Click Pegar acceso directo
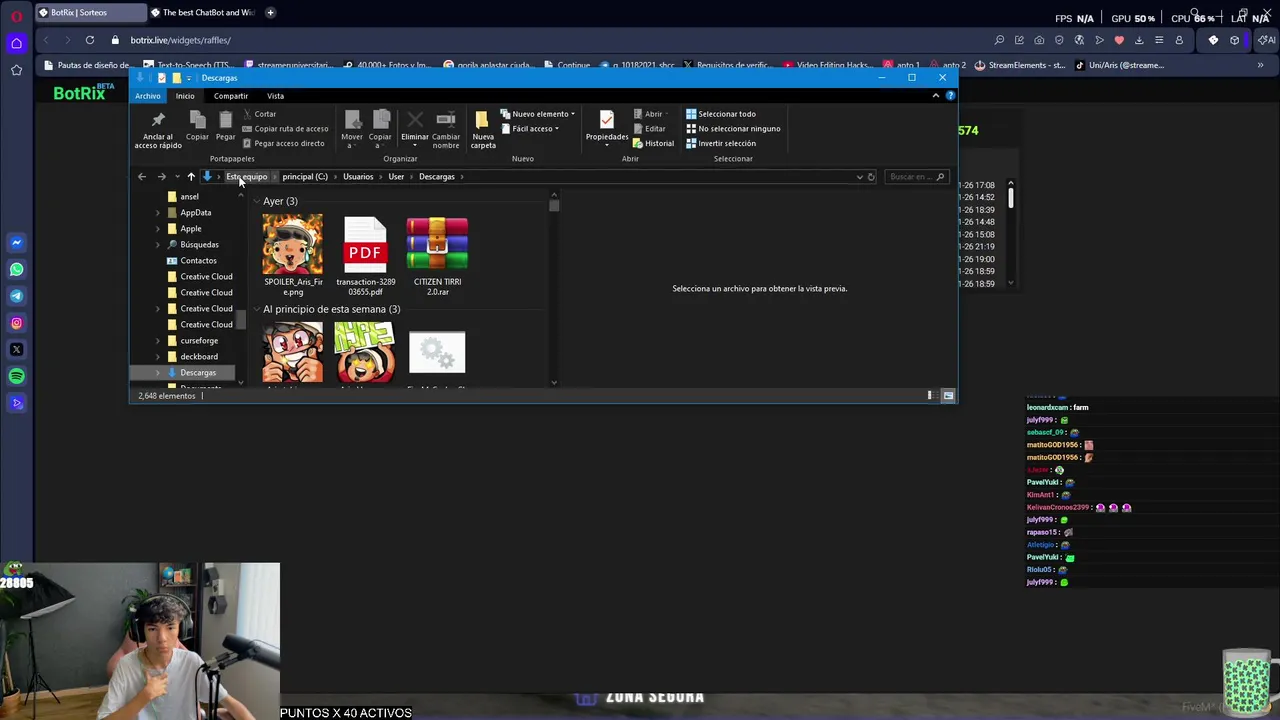This screenshot has width=1280, height=720. coord(283,143)
